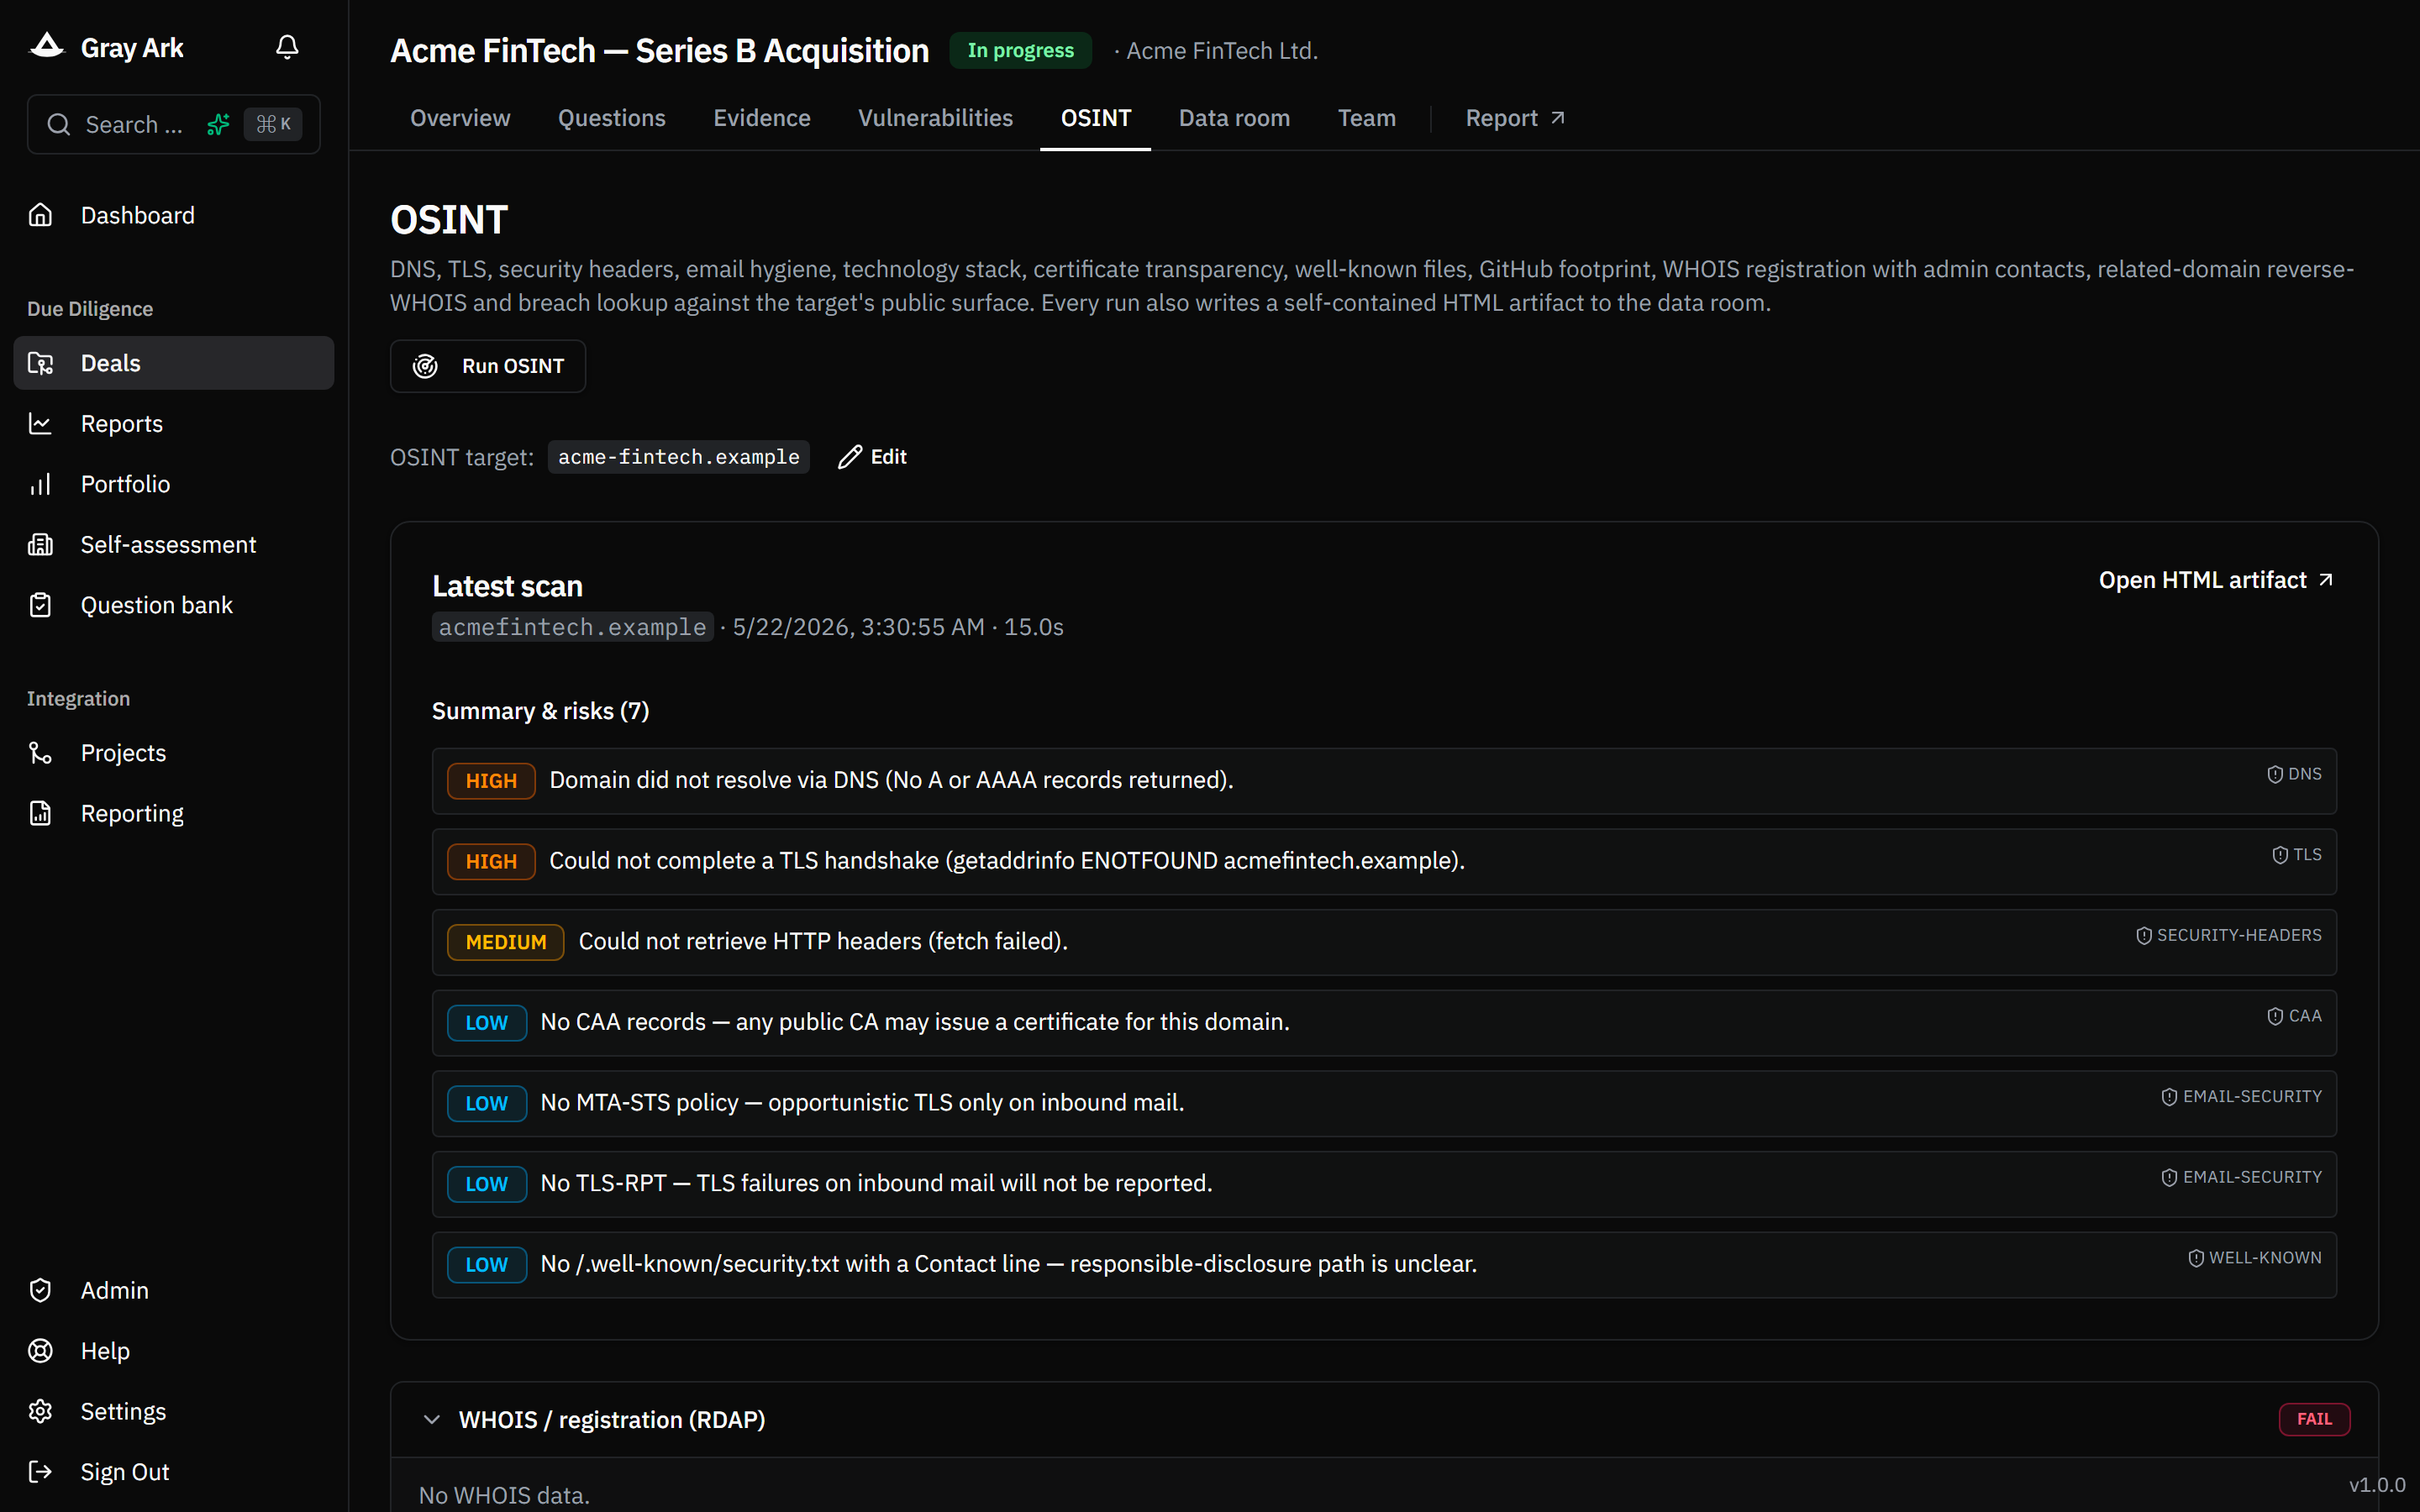This screenshot has width=2420, height=1512.
Task: Open the No CAA records finding
Action: (x=1384, y=1023)
